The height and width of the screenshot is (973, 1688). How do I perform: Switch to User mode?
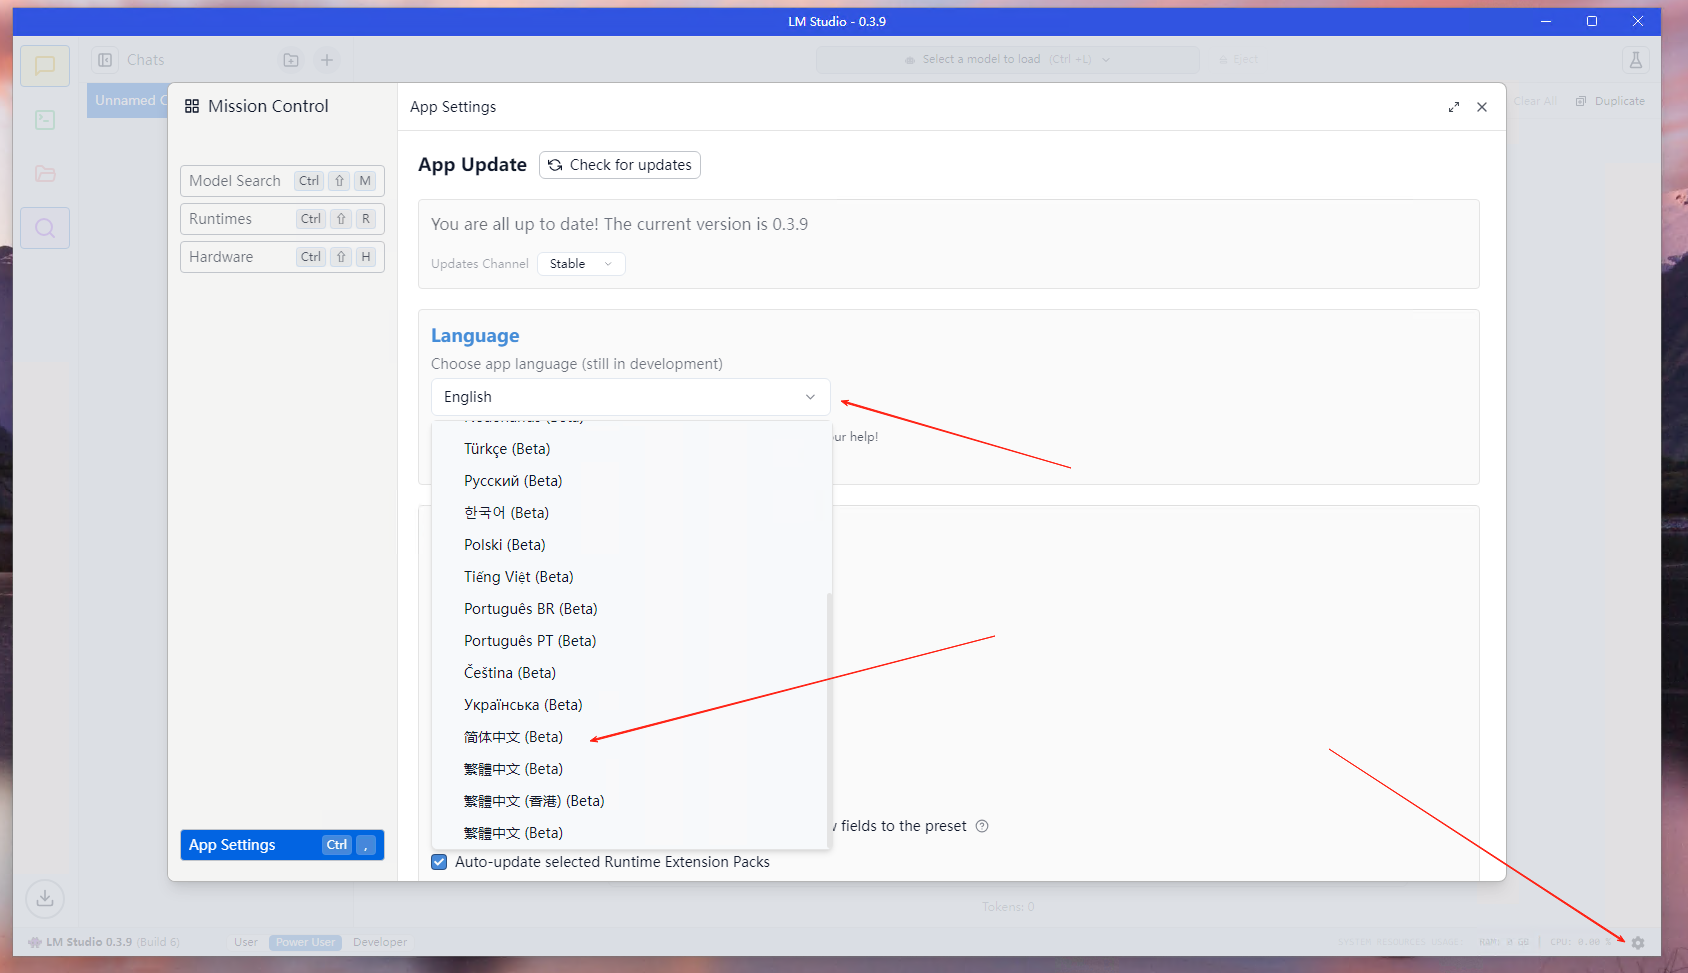246,942
